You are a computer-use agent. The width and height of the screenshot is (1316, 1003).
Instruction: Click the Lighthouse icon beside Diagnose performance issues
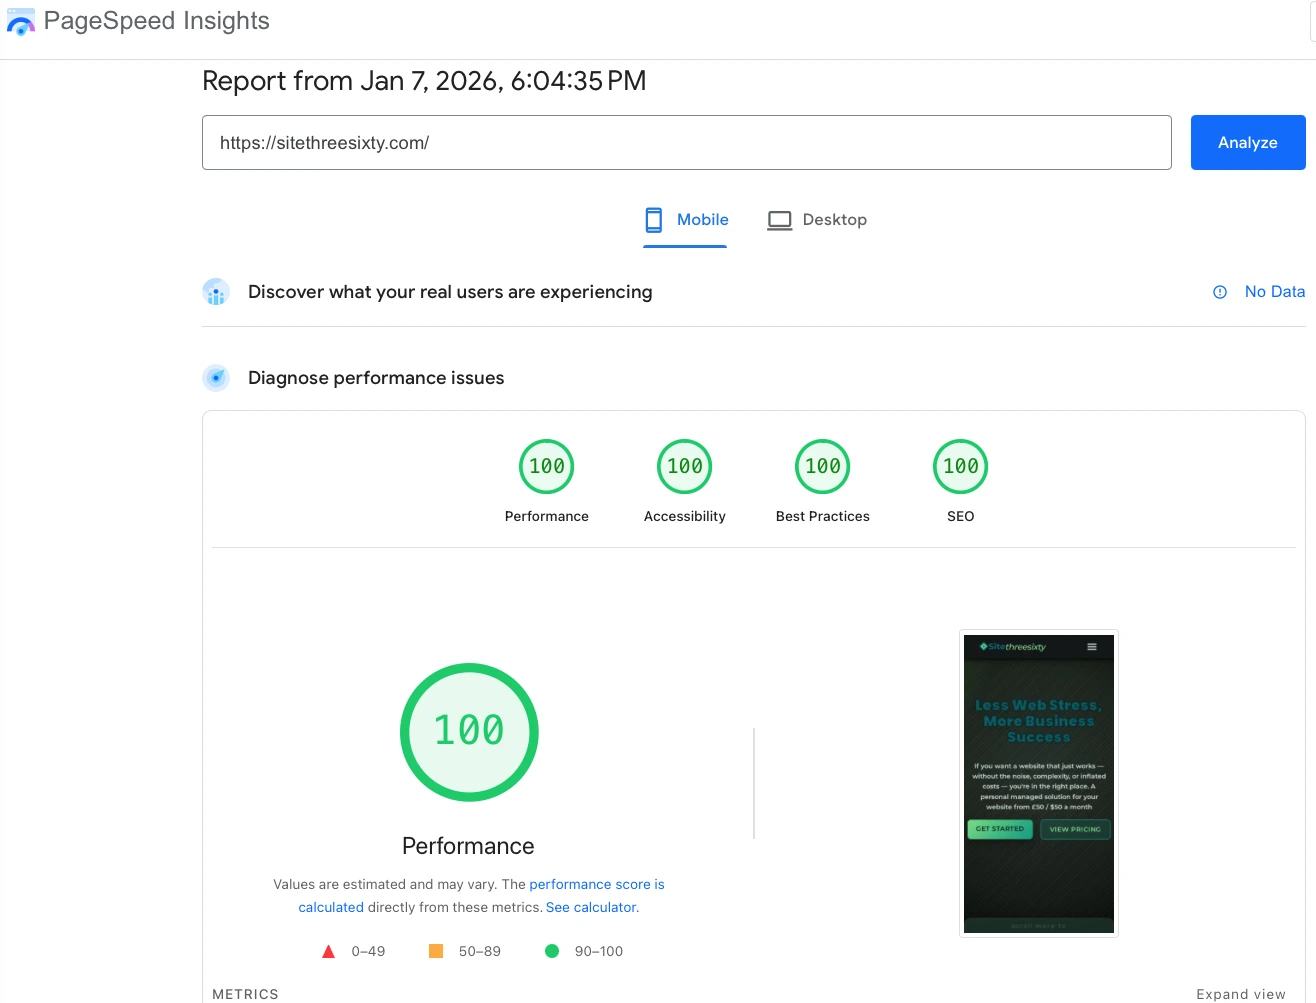tap(216, 378)
